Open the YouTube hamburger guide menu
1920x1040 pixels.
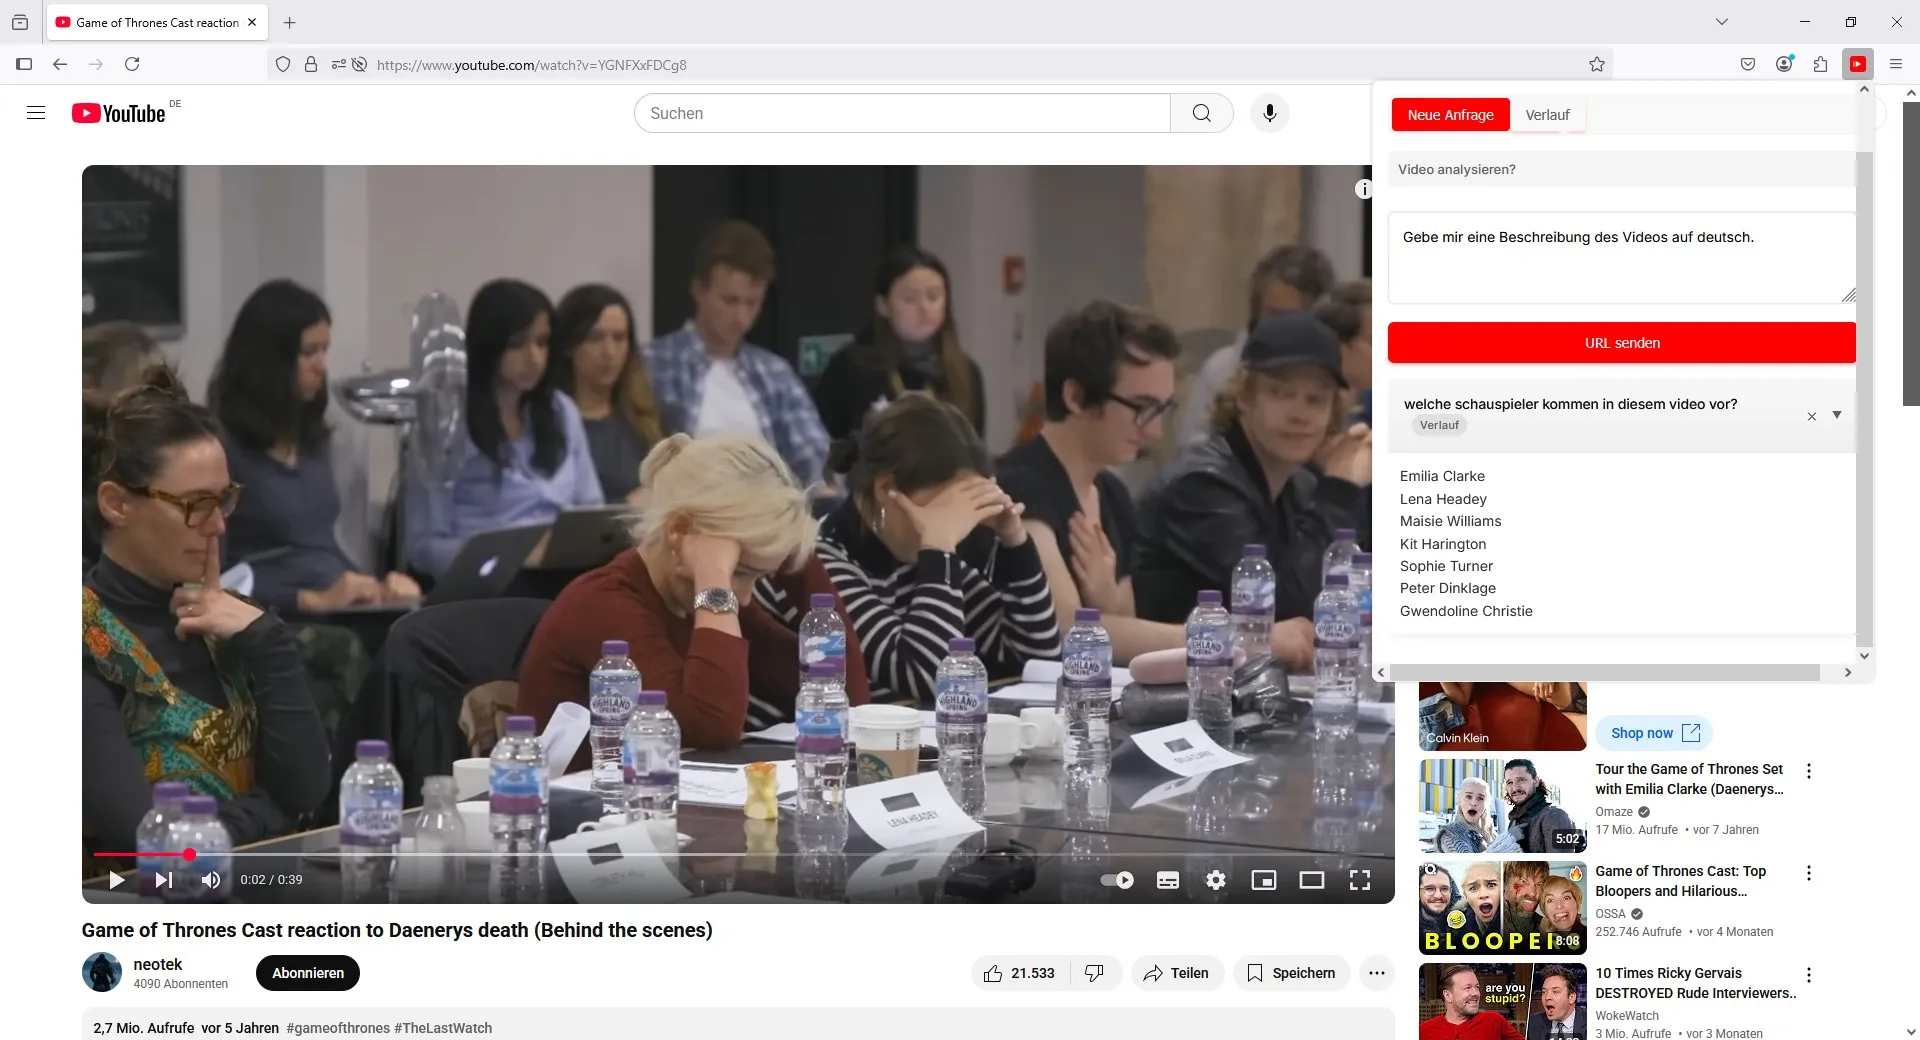pos(36,113)
